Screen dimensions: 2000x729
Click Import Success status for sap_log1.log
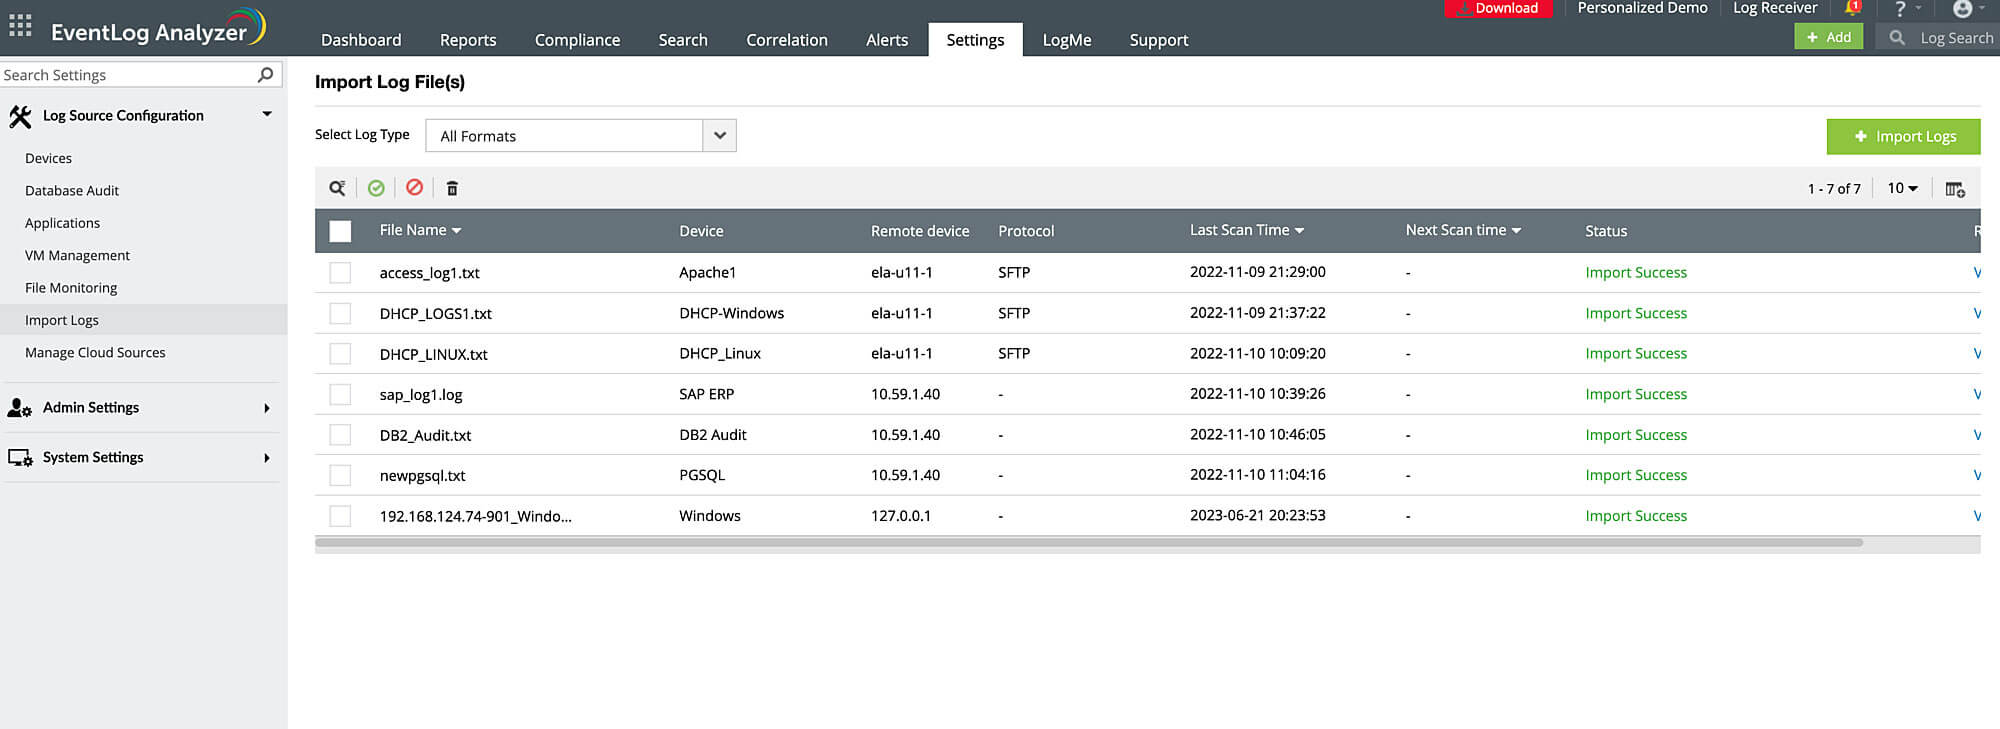[1636, 394]
